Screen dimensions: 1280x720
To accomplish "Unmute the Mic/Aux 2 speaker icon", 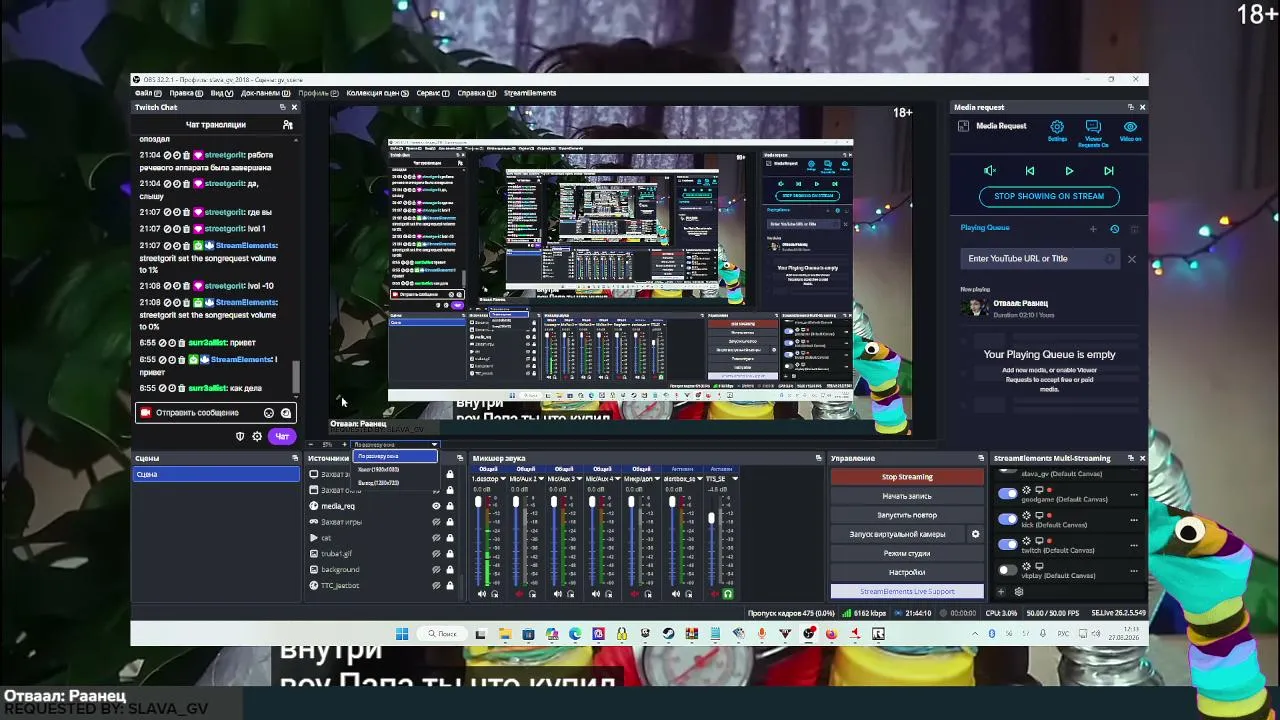I will (x=519, y=594).
